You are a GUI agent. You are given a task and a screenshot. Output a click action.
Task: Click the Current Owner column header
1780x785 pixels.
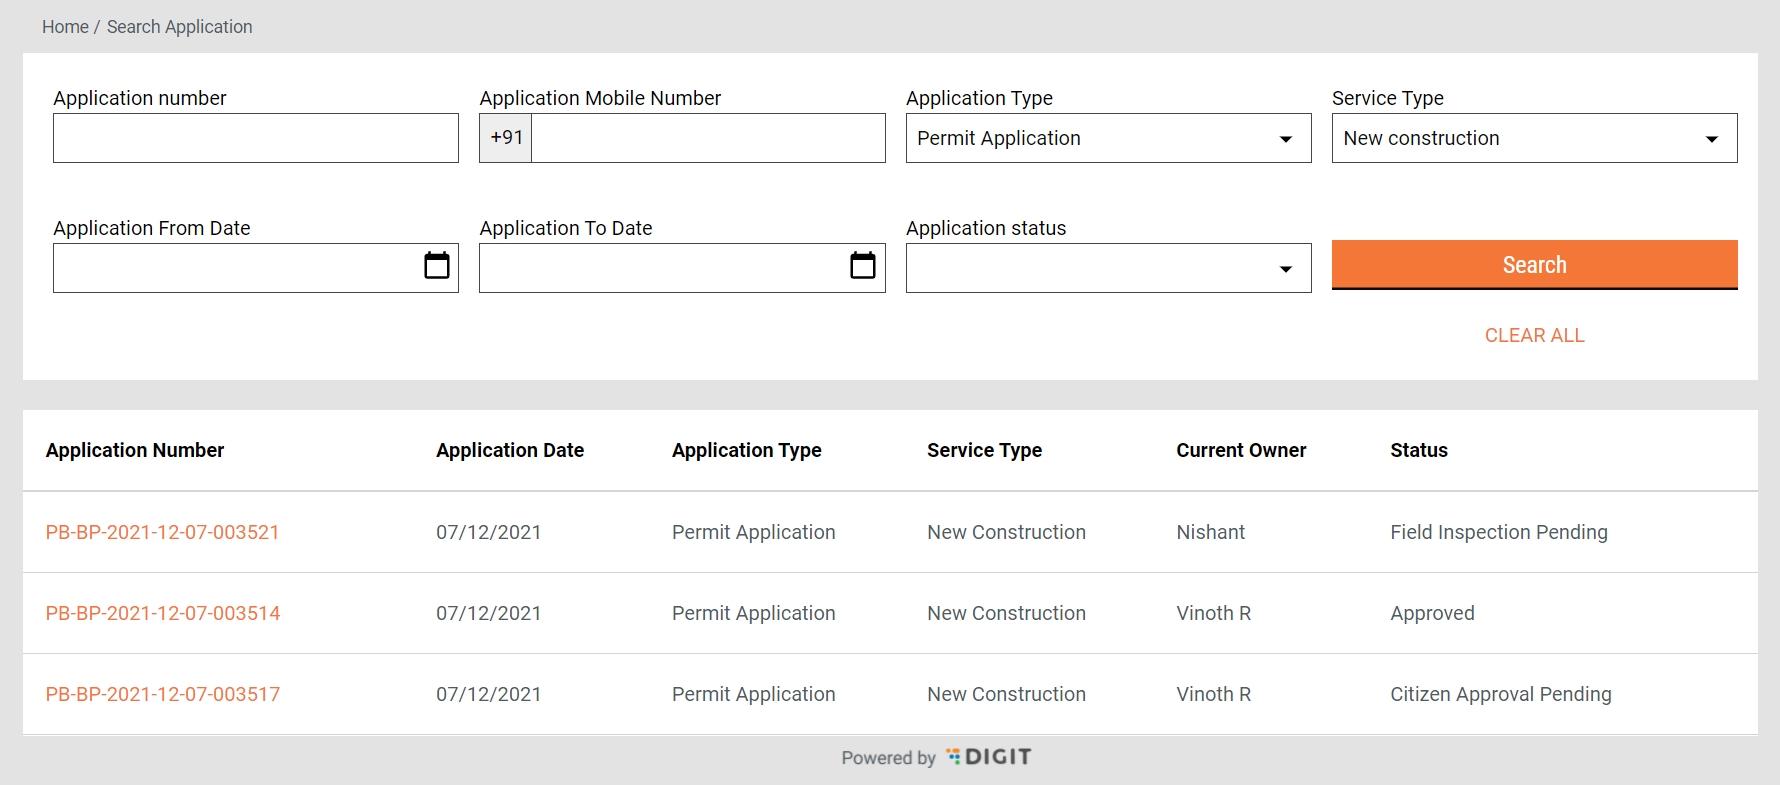point(1241,450)
